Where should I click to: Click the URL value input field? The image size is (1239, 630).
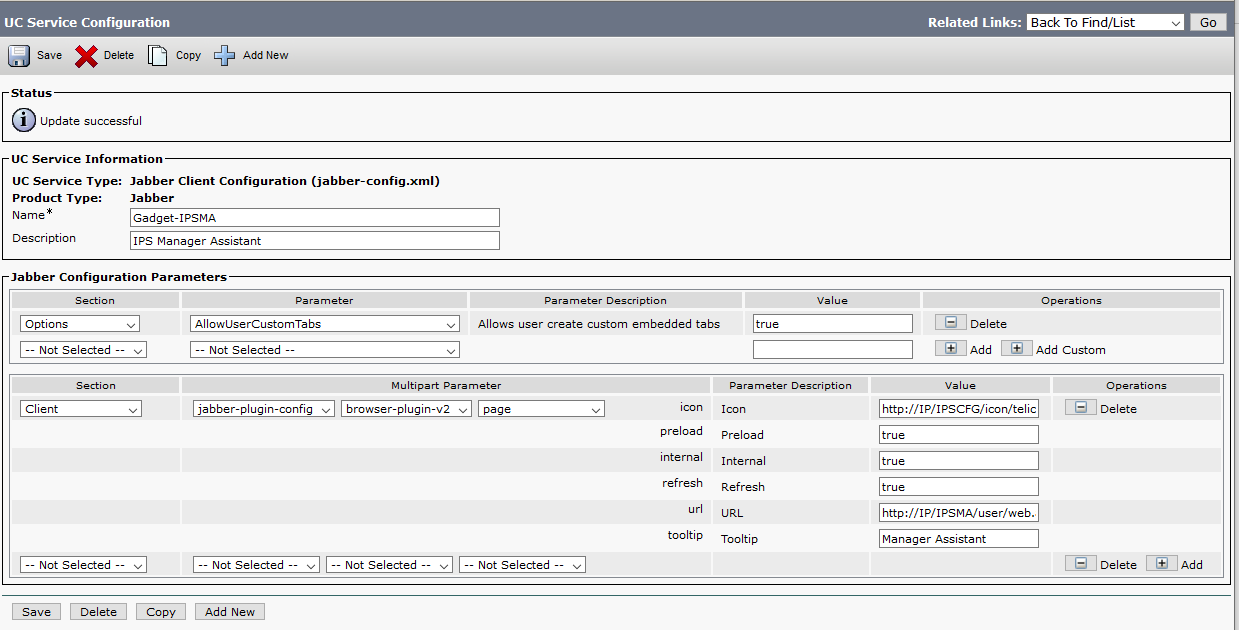pos(958,513)
